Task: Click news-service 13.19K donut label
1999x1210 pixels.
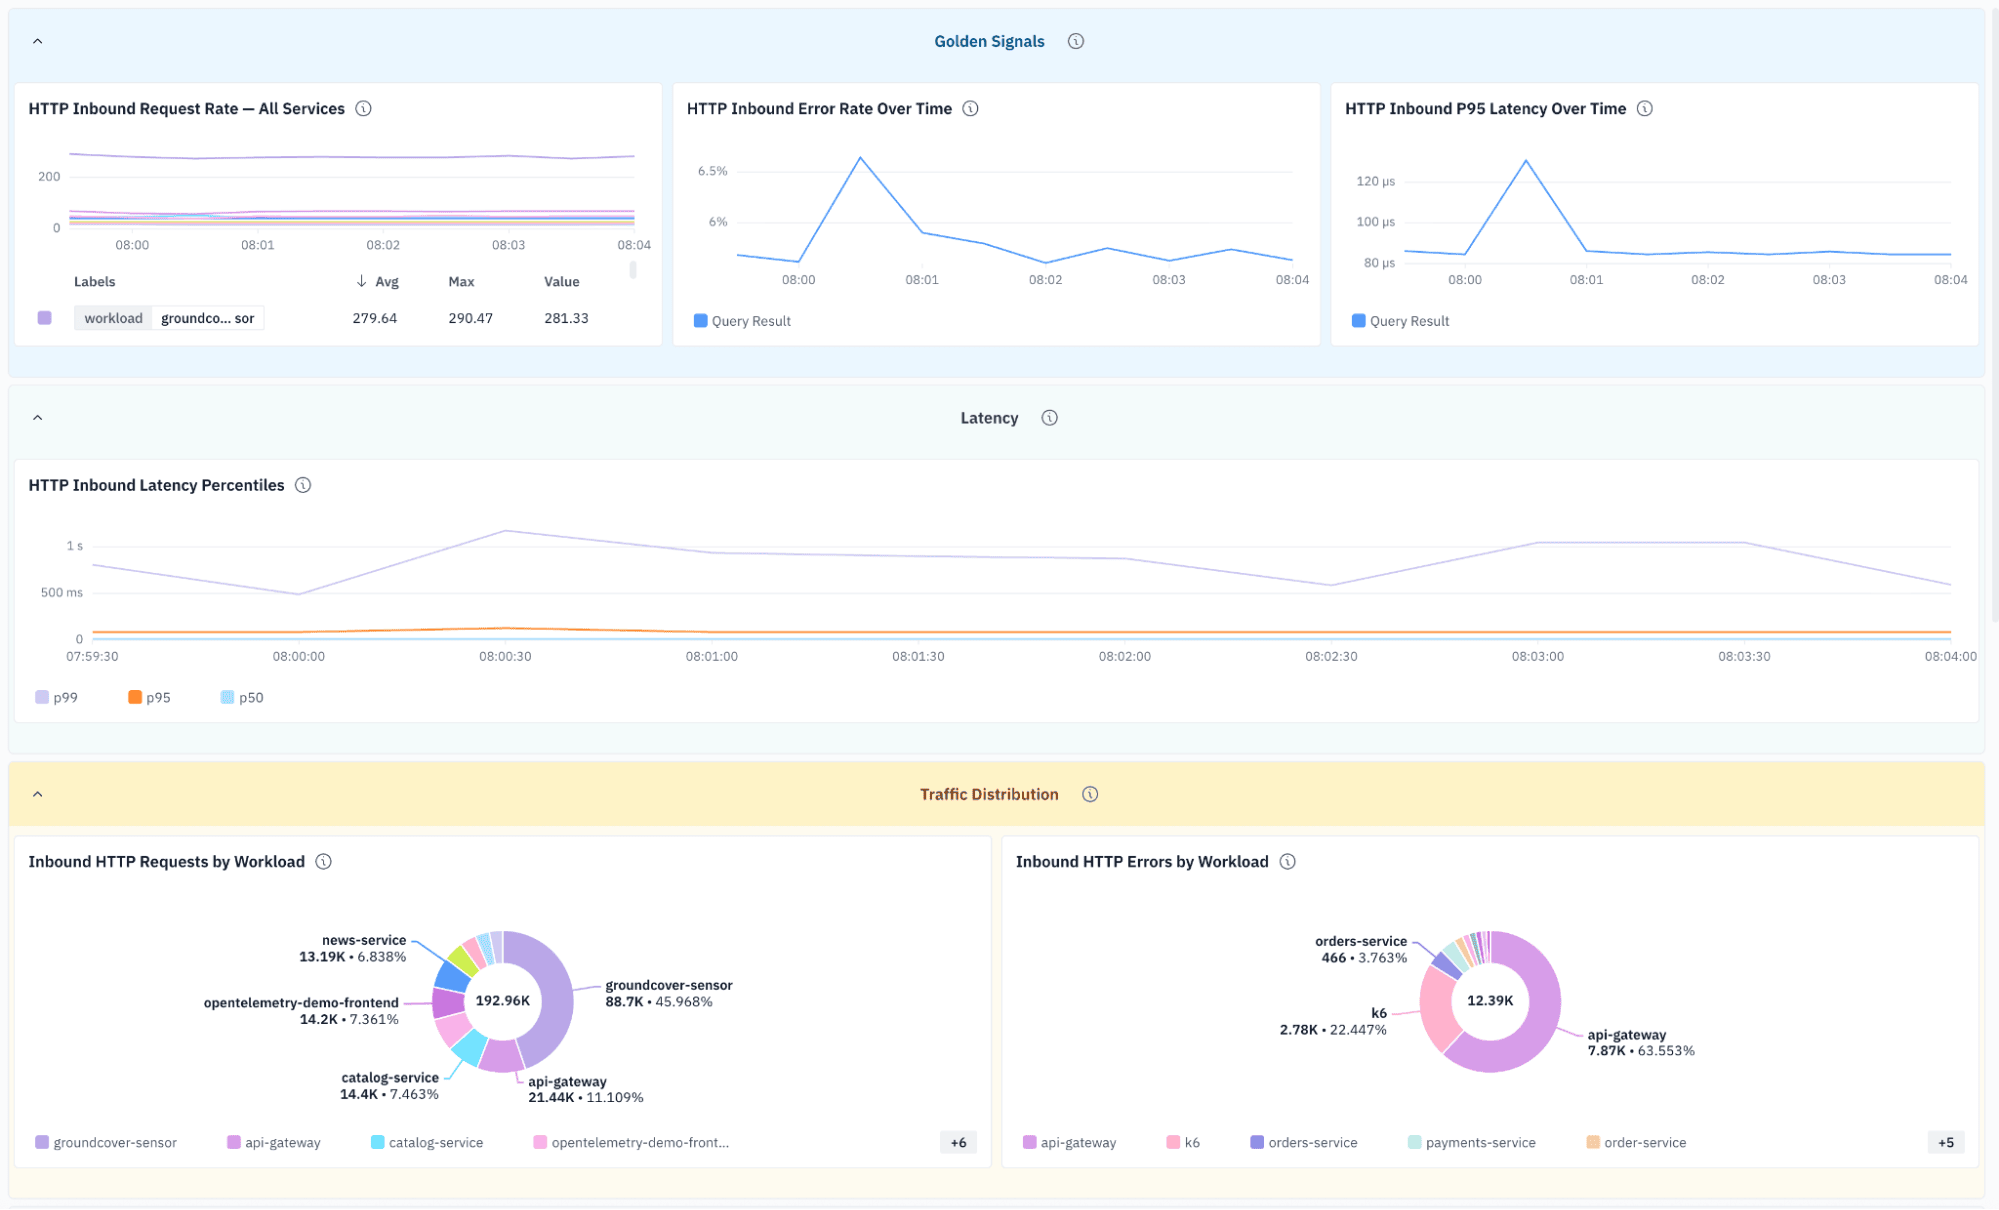Action: 353,948
